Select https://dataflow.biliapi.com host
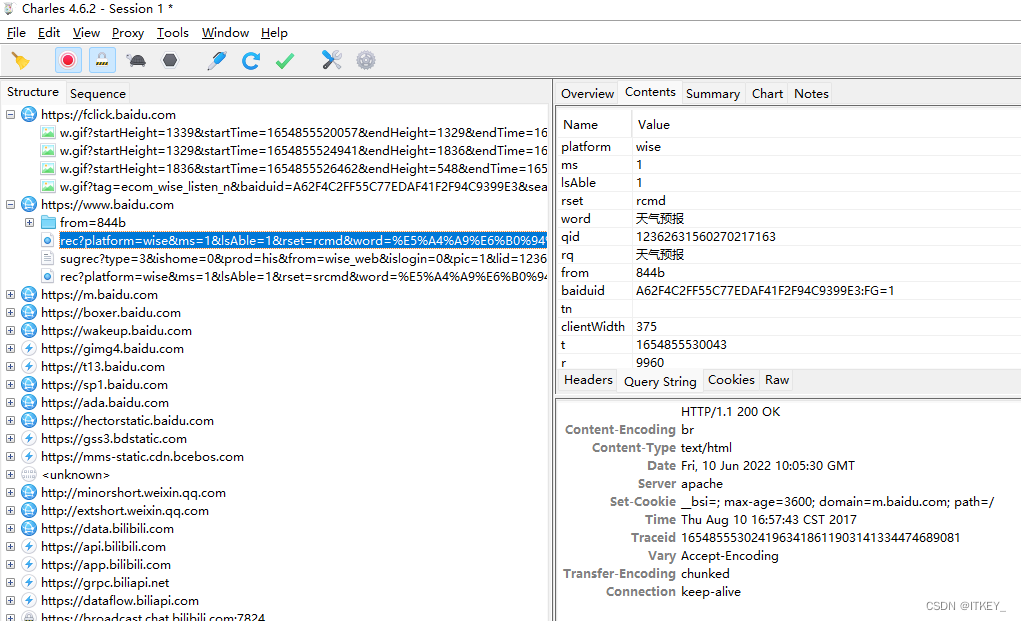 click(120, 601)
